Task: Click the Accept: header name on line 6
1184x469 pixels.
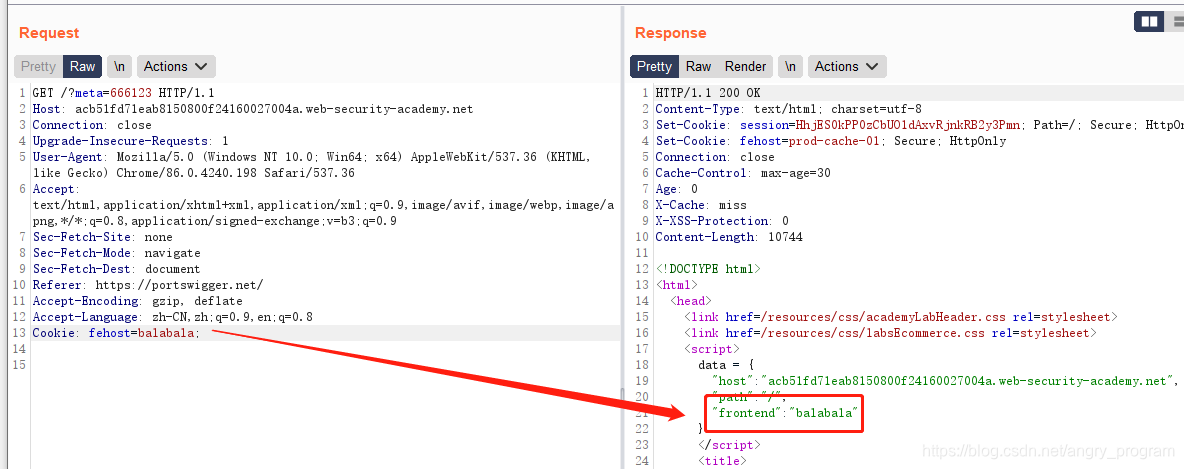Action: (x=54, y=189)
